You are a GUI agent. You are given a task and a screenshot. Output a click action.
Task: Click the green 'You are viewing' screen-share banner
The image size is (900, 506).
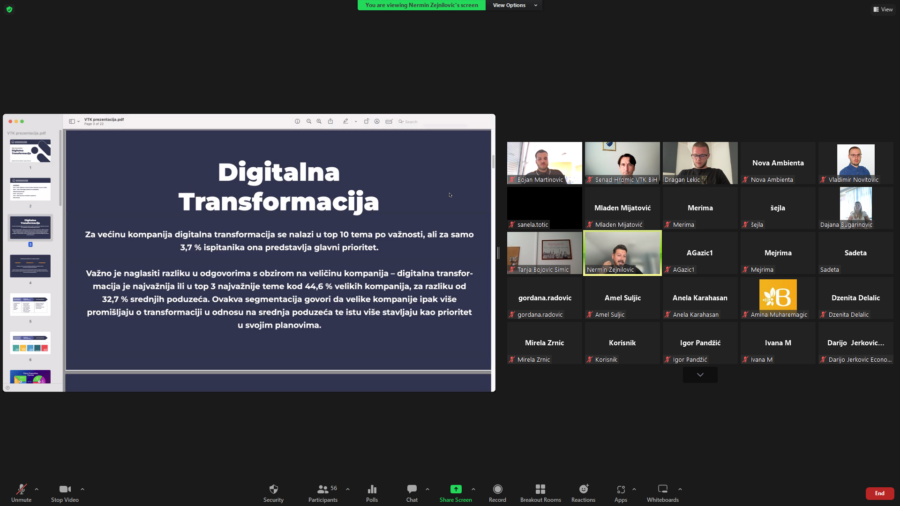coord(421,5)
